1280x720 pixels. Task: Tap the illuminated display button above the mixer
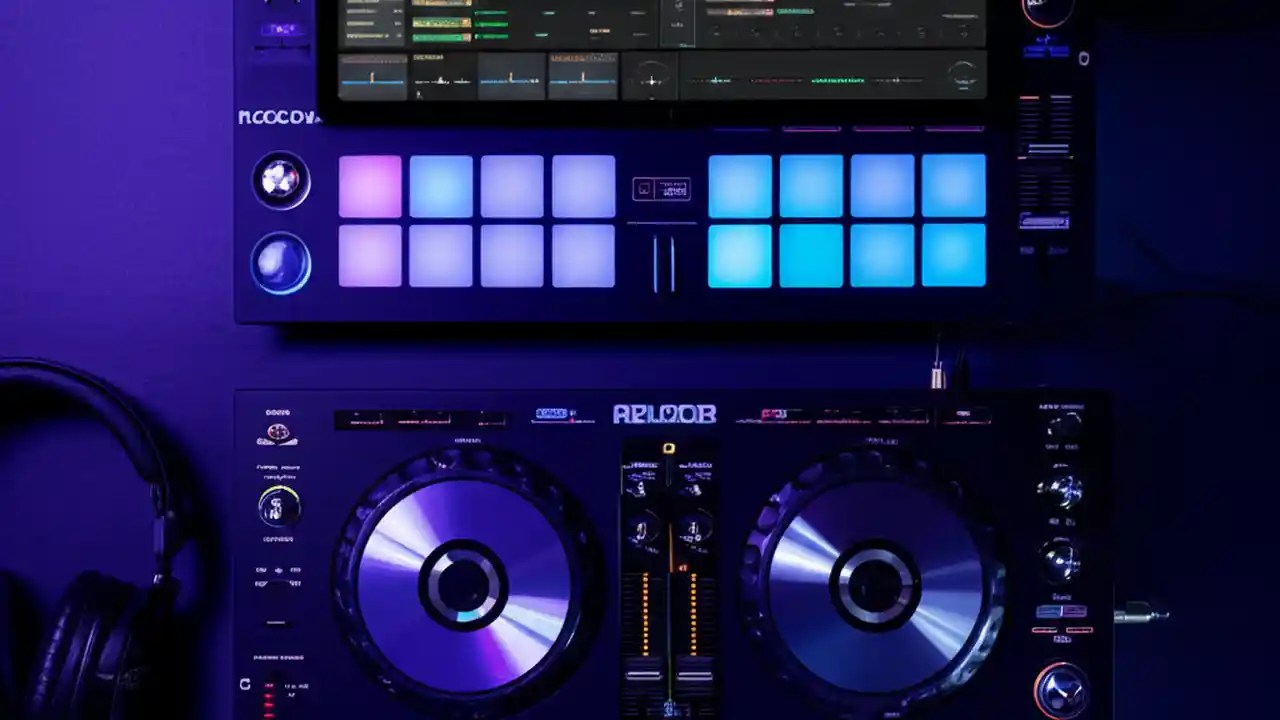668,448
